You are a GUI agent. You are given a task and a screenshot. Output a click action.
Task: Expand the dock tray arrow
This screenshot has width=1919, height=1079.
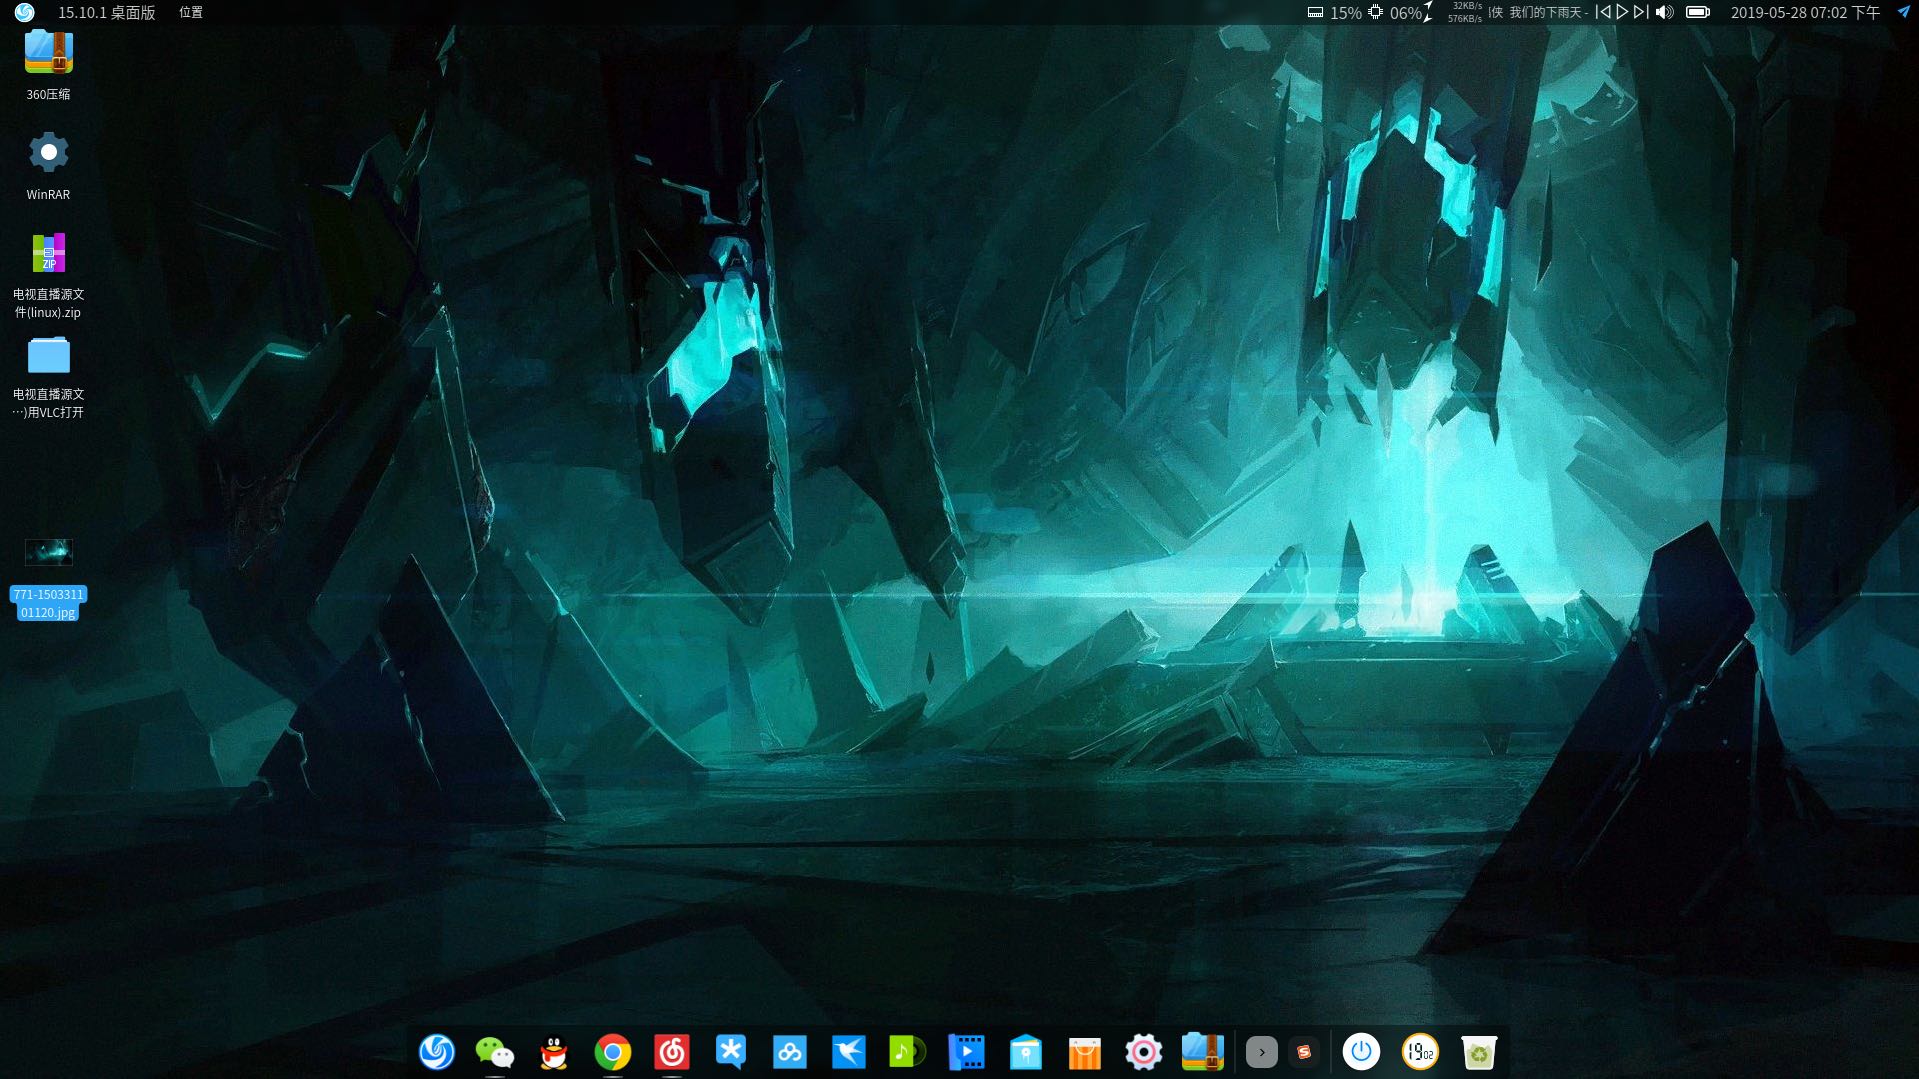coord(1262,1052)
